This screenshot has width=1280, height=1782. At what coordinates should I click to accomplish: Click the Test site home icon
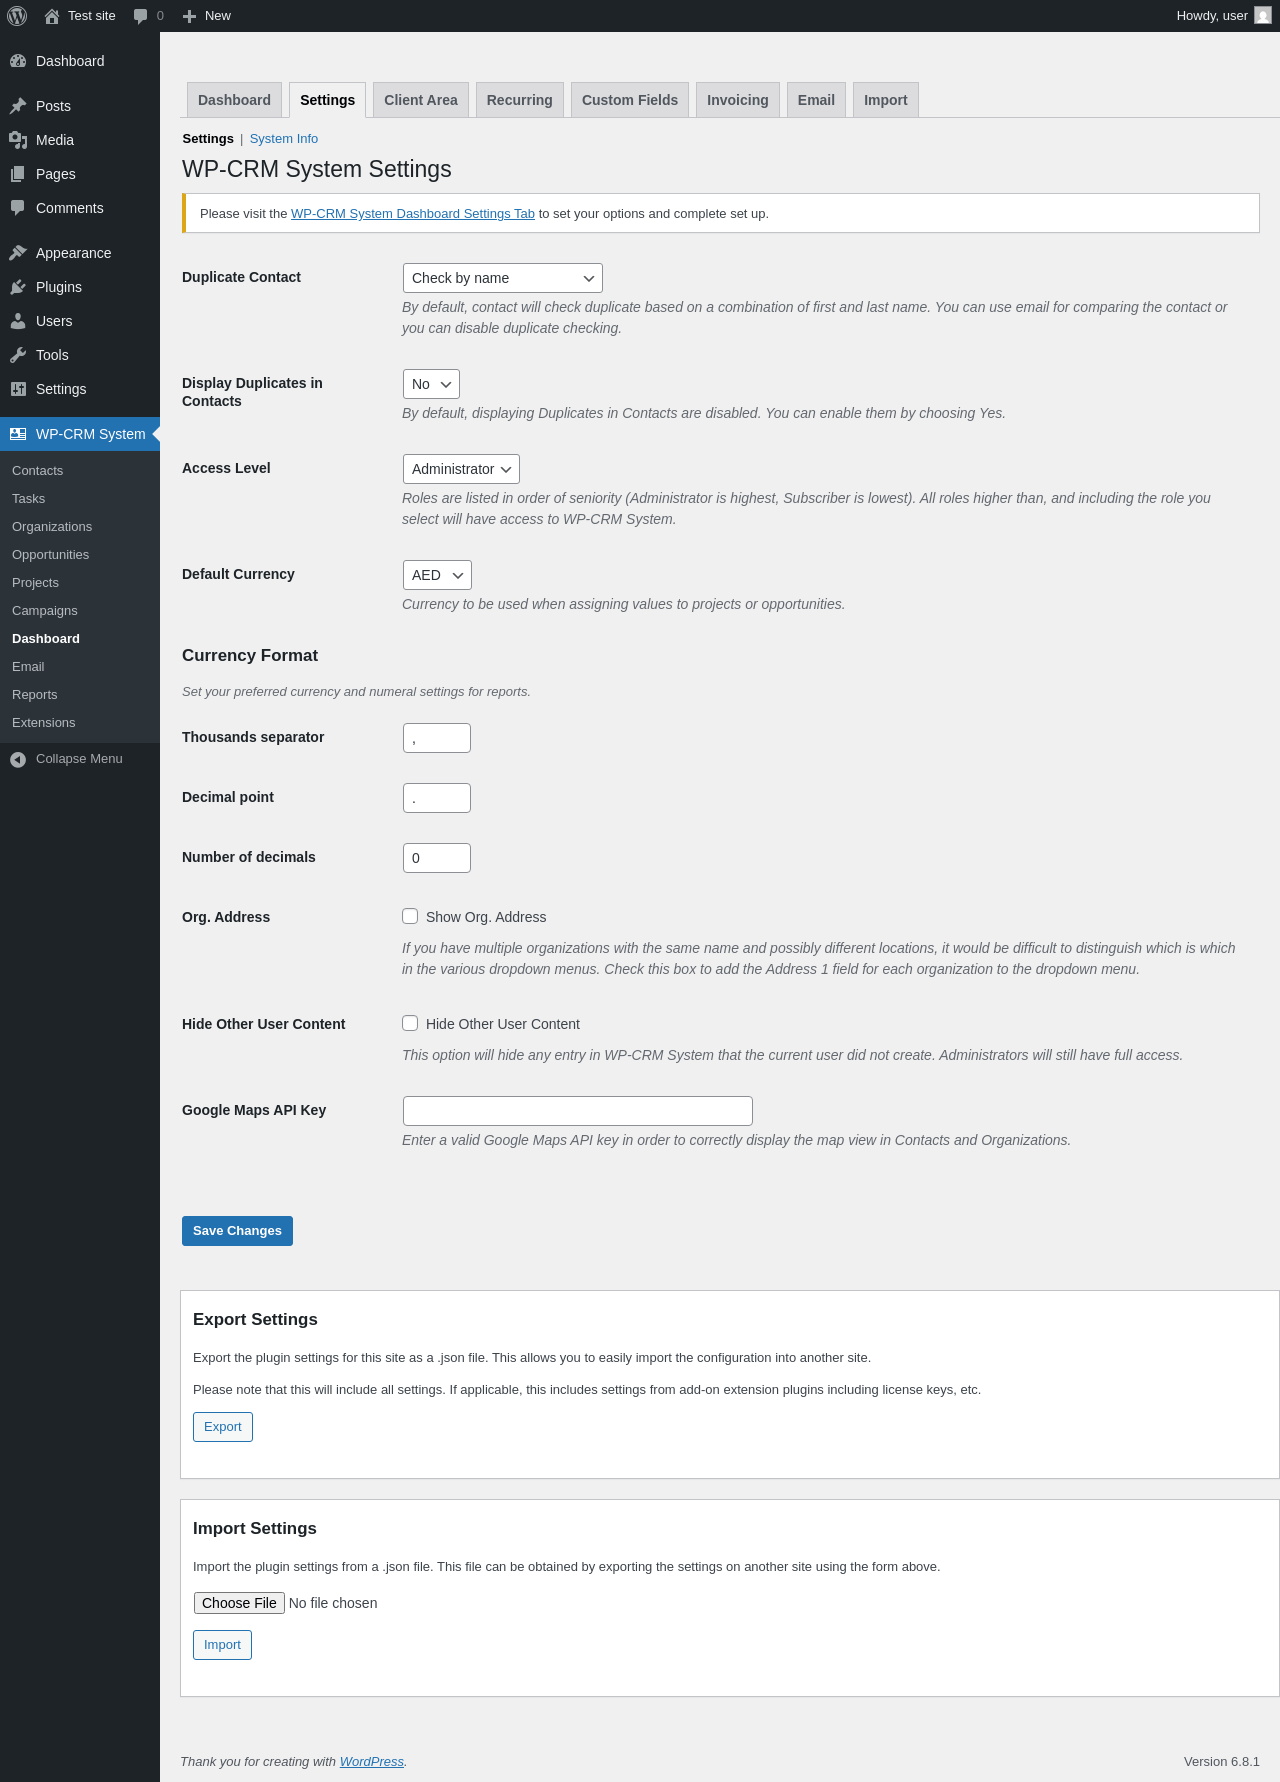(x=52, y=16)
